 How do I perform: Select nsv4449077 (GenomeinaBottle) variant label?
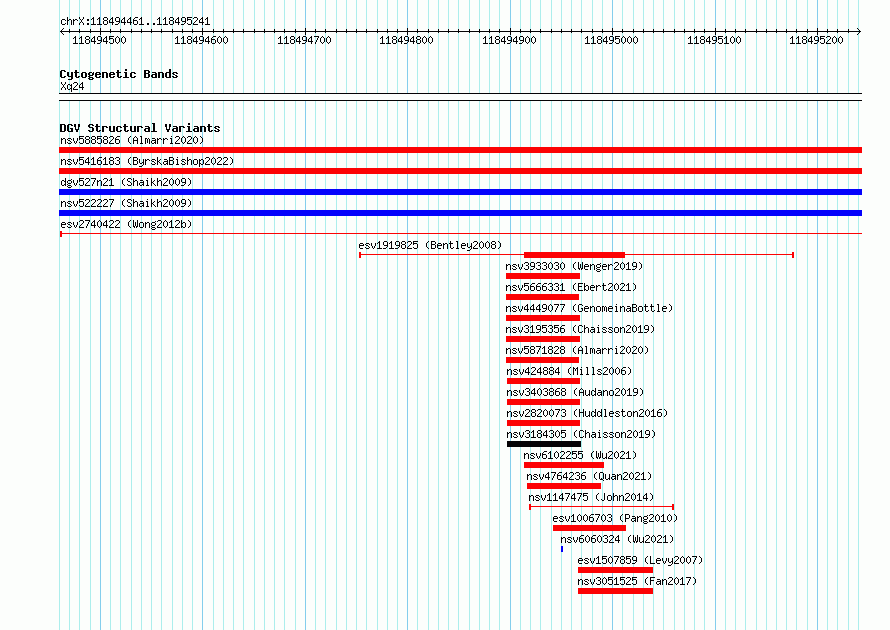[589, 308]
